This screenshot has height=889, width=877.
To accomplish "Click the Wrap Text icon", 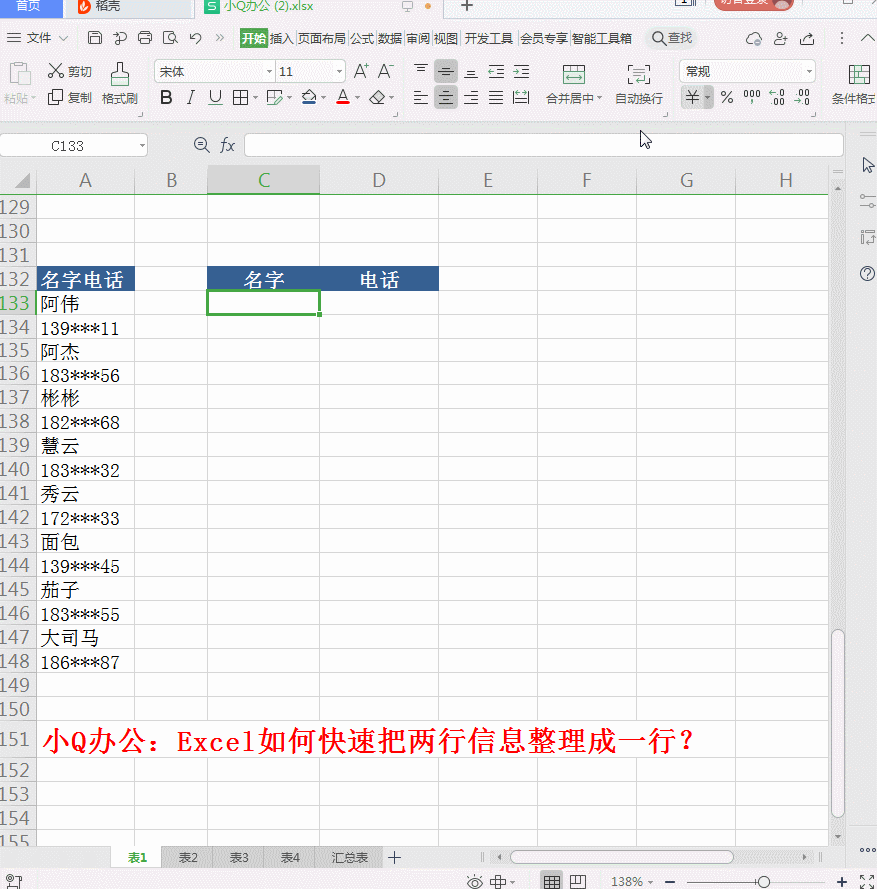I will tap(638, 74).
